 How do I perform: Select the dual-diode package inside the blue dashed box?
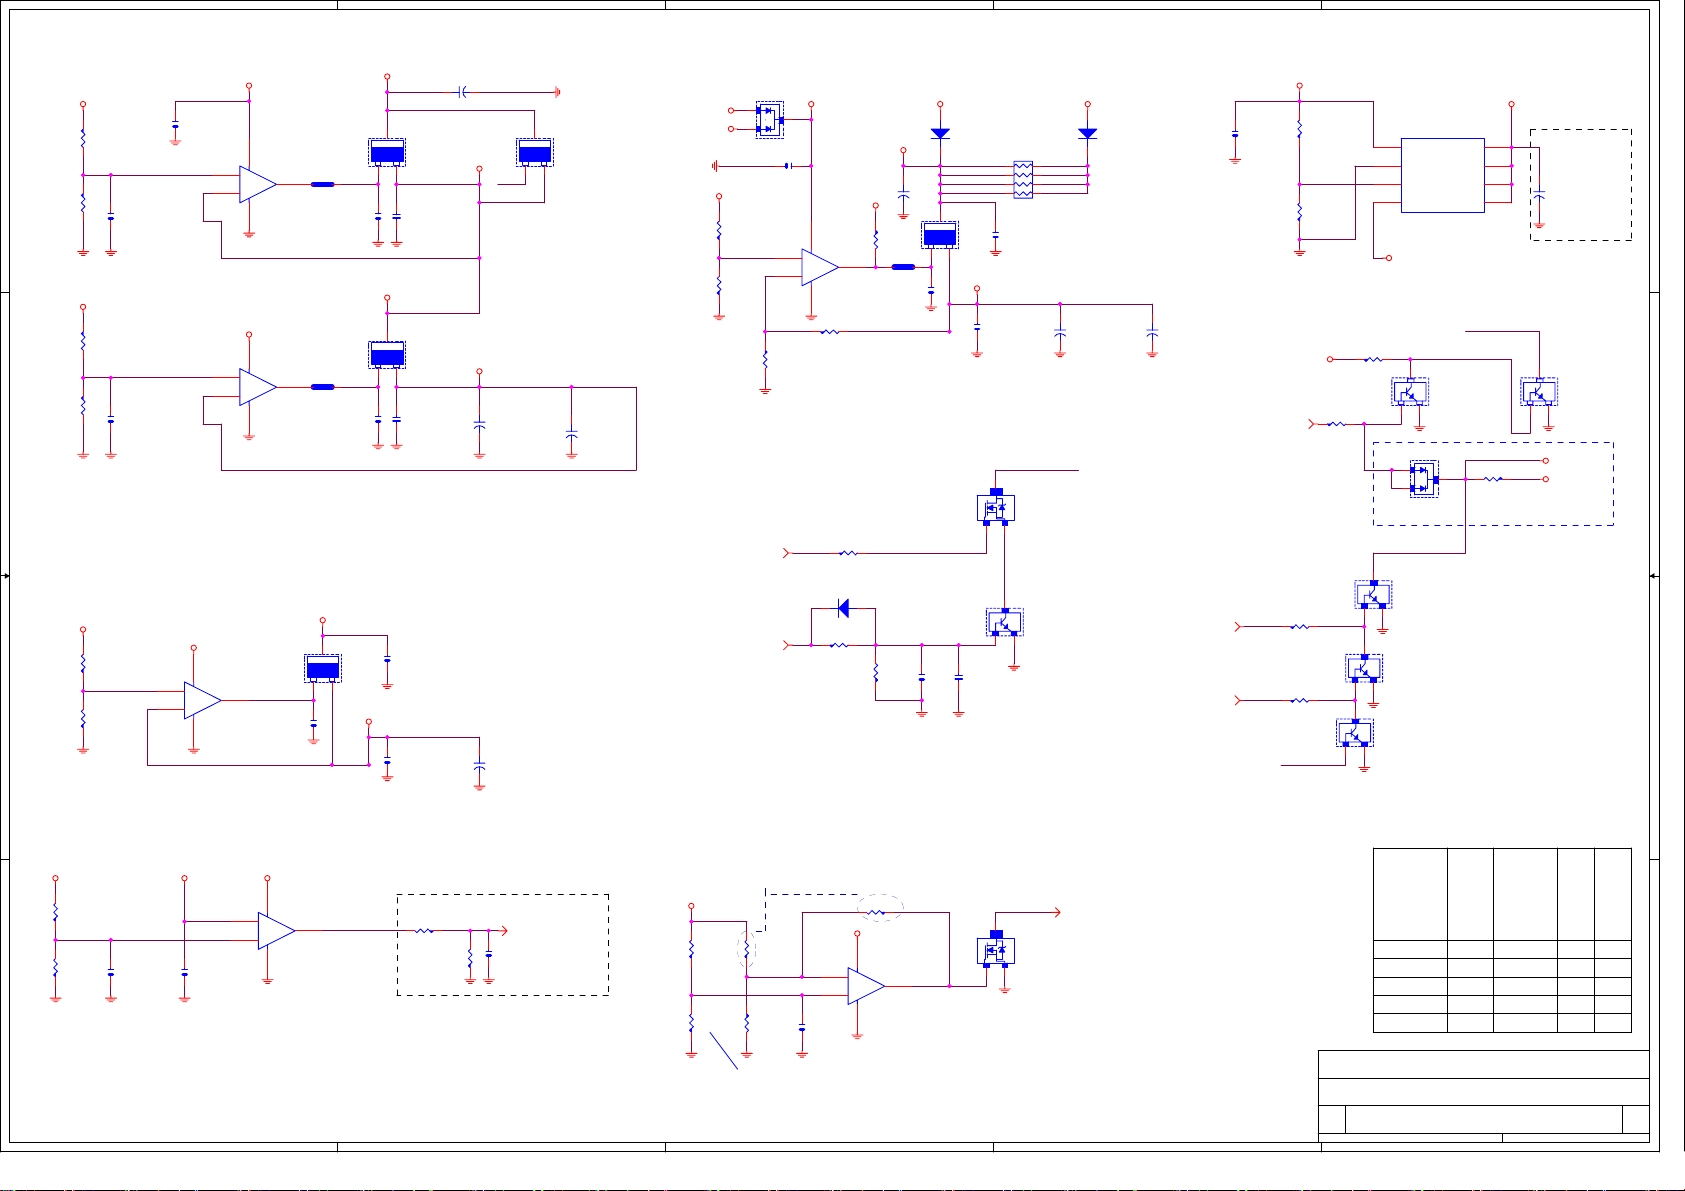pyautogui.click(x=1424, y=479)
